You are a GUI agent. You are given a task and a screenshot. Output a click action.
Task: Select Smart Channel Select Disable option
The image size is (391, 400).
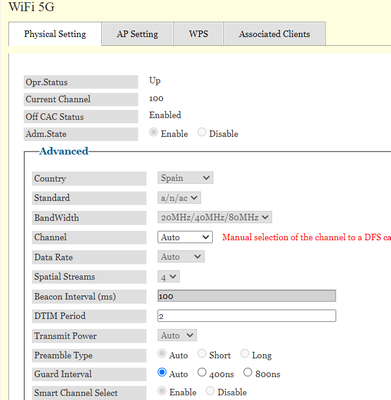pos(210,391)
